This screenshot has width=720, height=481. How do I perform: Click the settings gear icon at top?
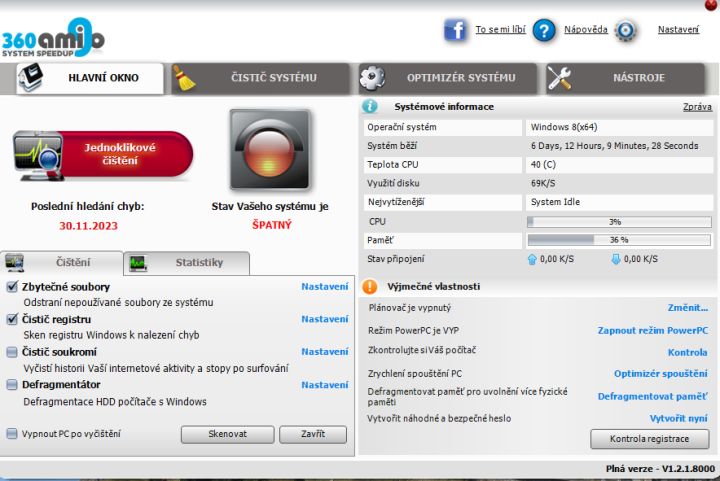(625, 31)
